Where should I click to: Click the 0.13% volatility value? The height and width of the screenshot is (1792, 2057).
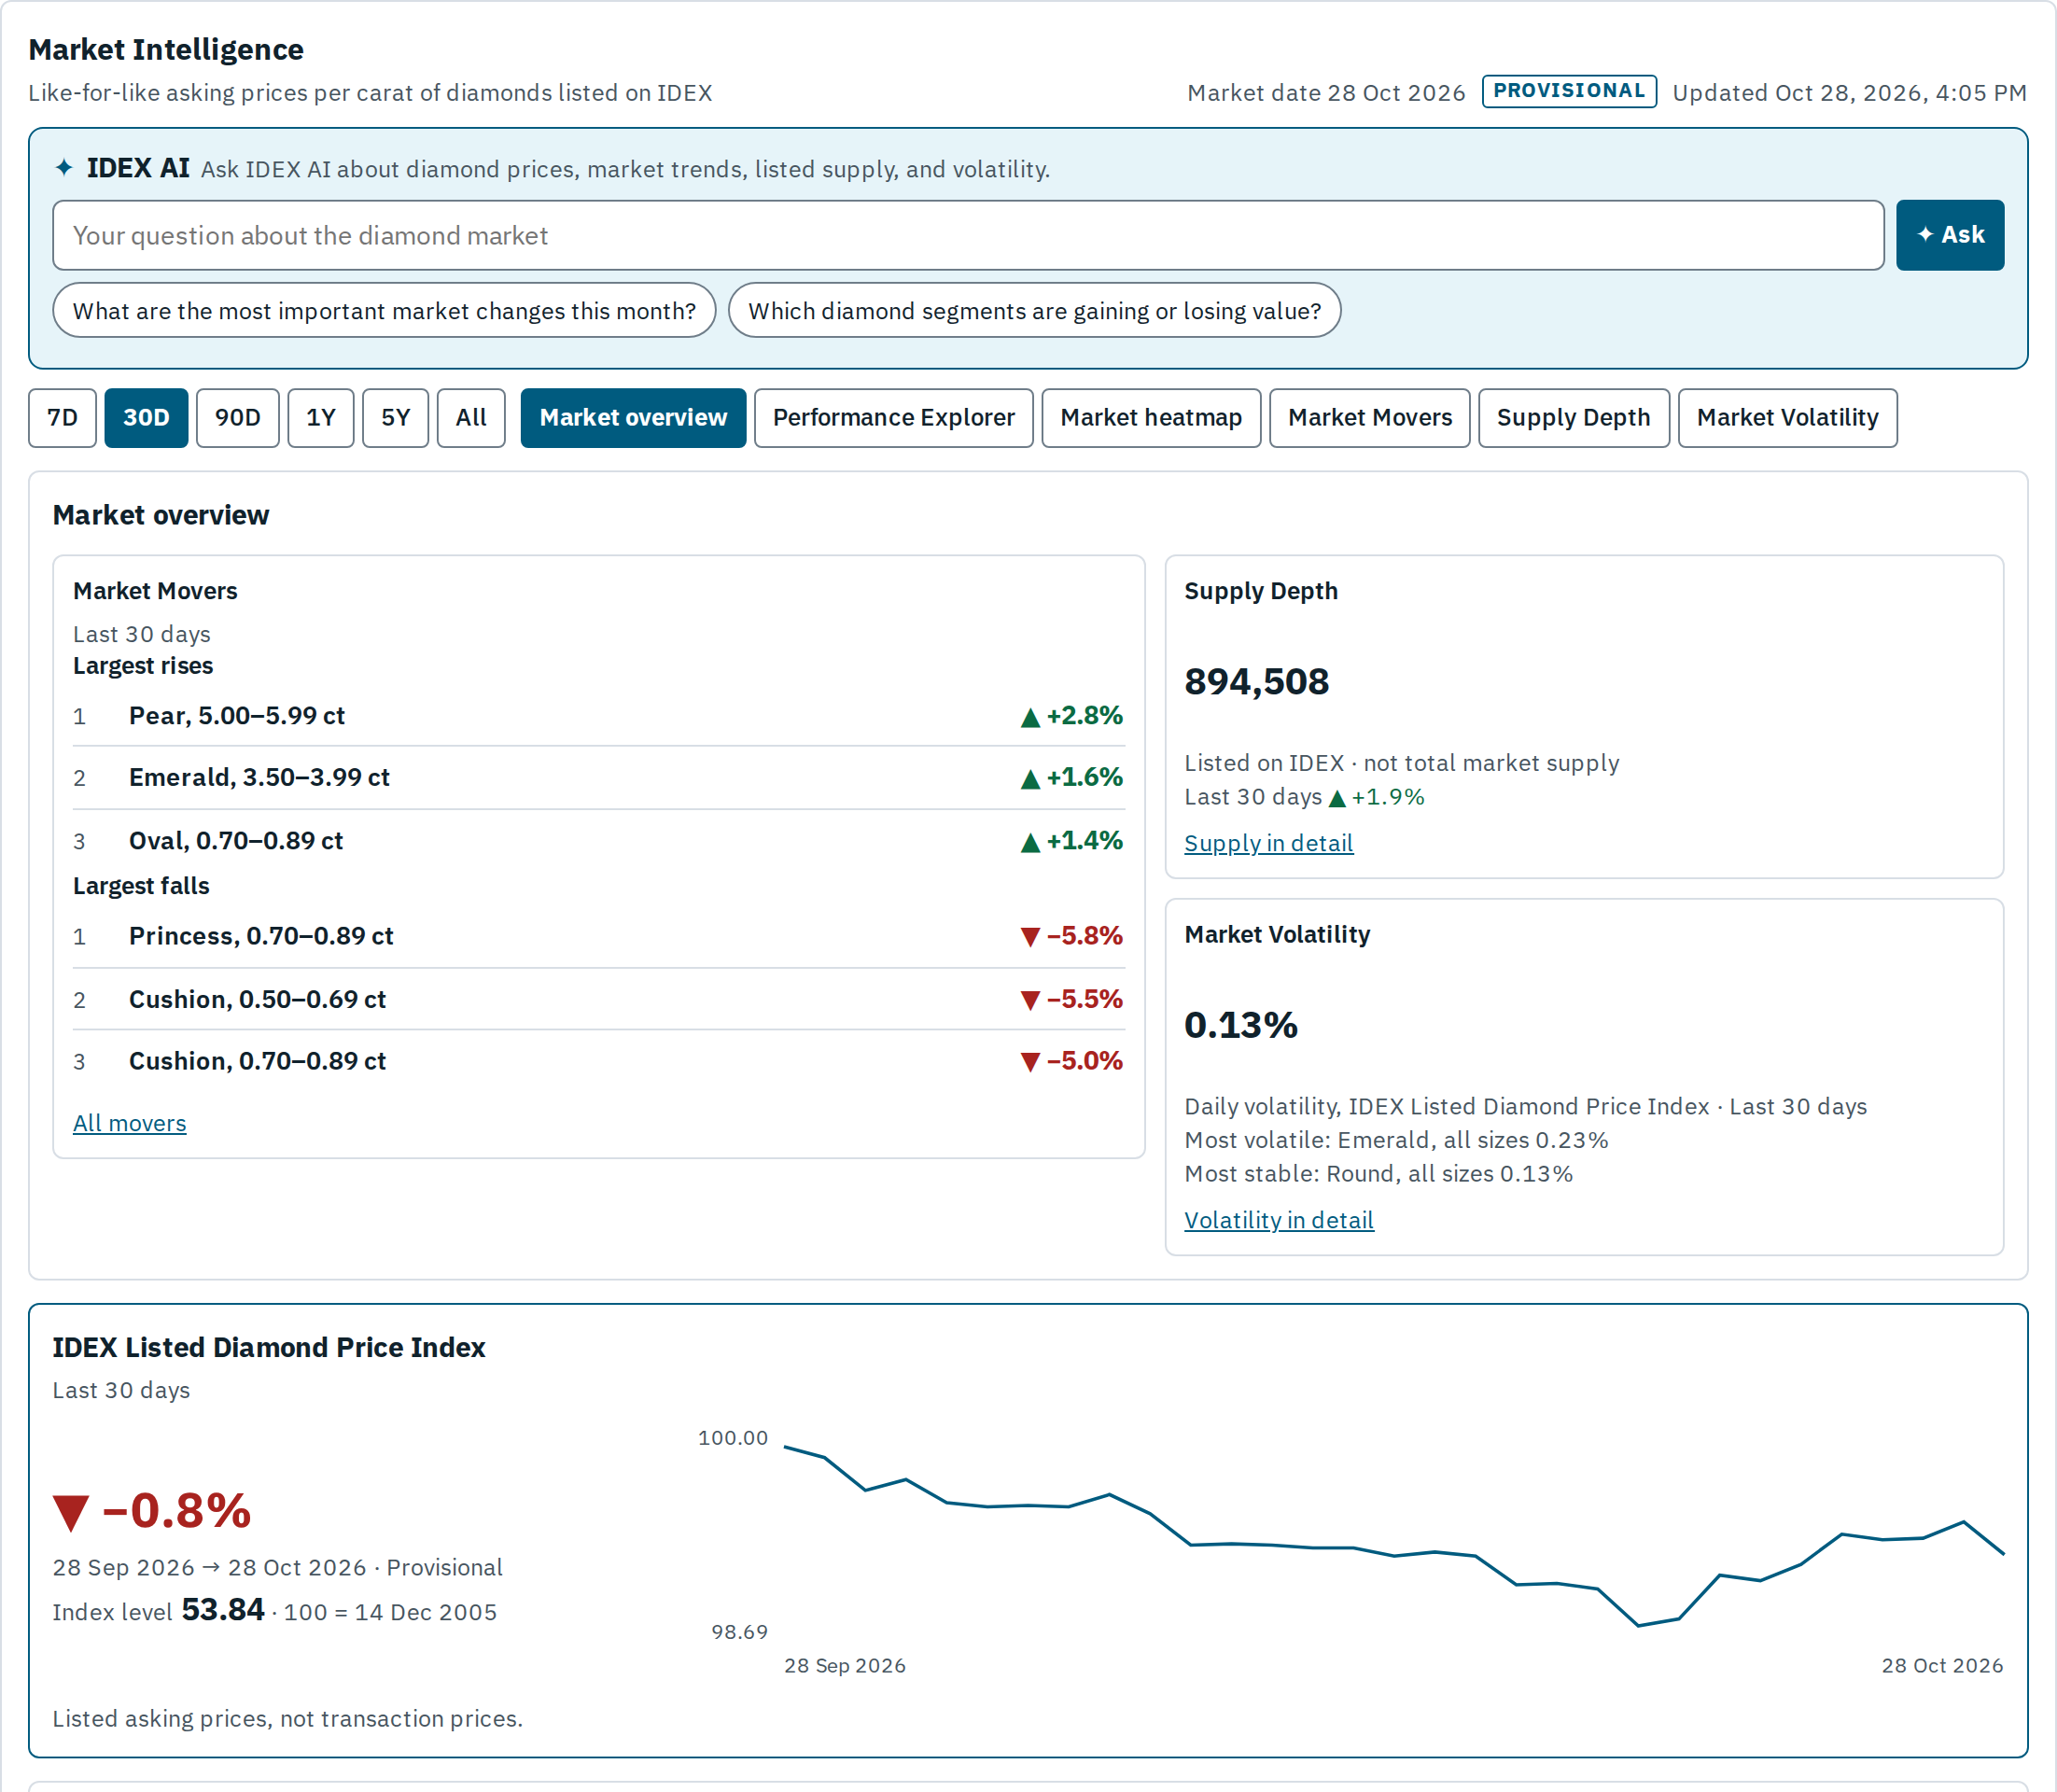(x=1240, y=1025)
